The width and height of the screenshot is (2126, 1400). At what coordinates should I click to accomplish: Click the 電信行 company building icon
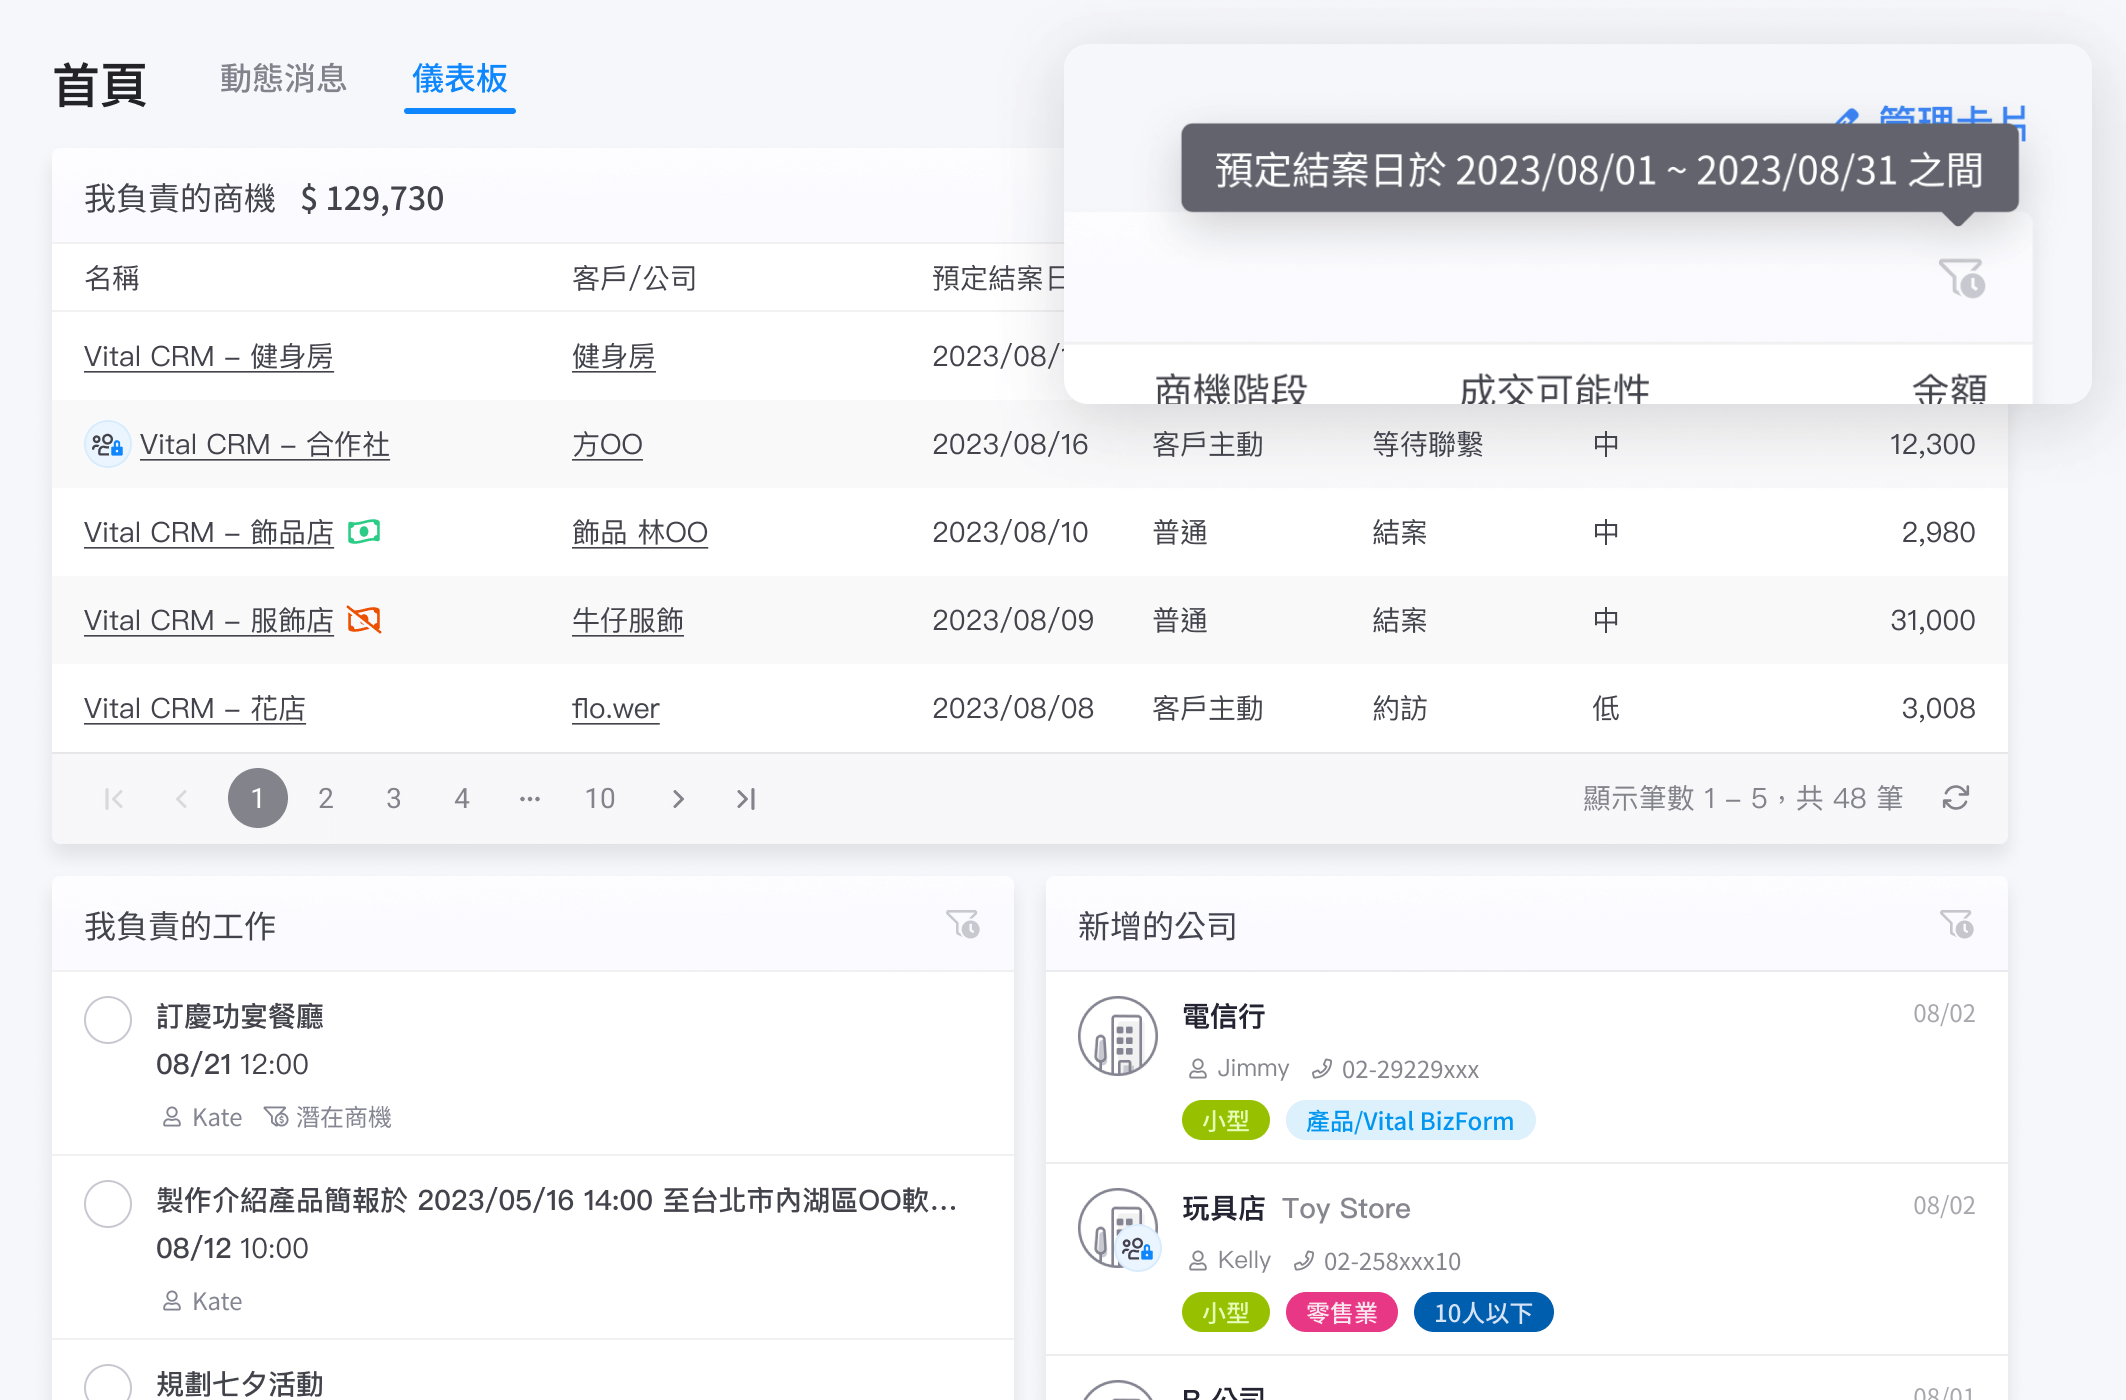(1118, 1036)
